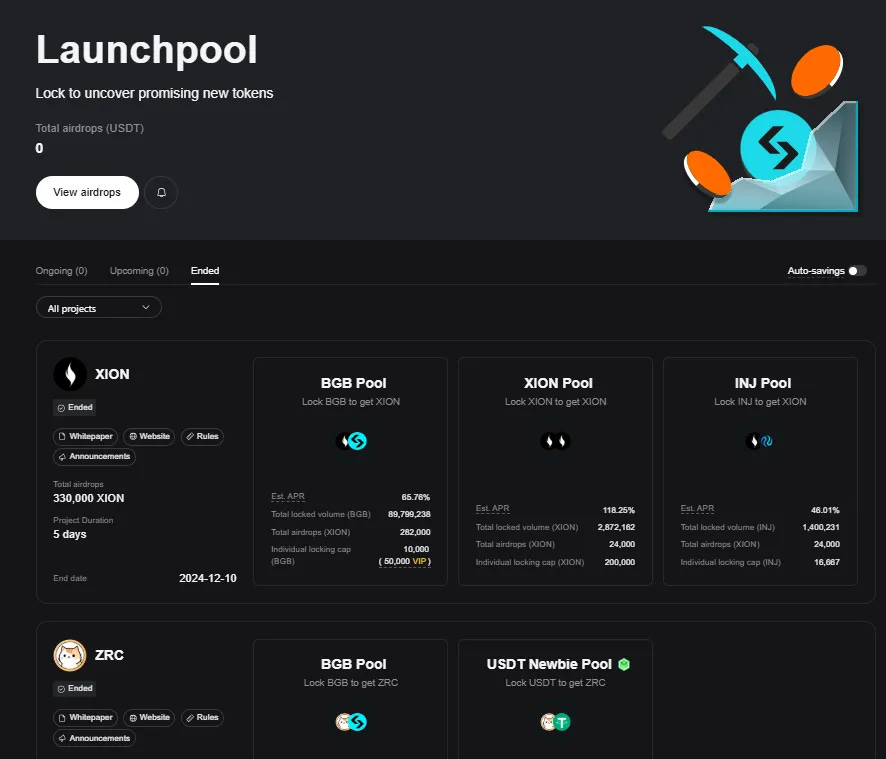This screenshot has height=759, width=886.
Task: Switch to the Ongoing tab
Action: point(62,270)
